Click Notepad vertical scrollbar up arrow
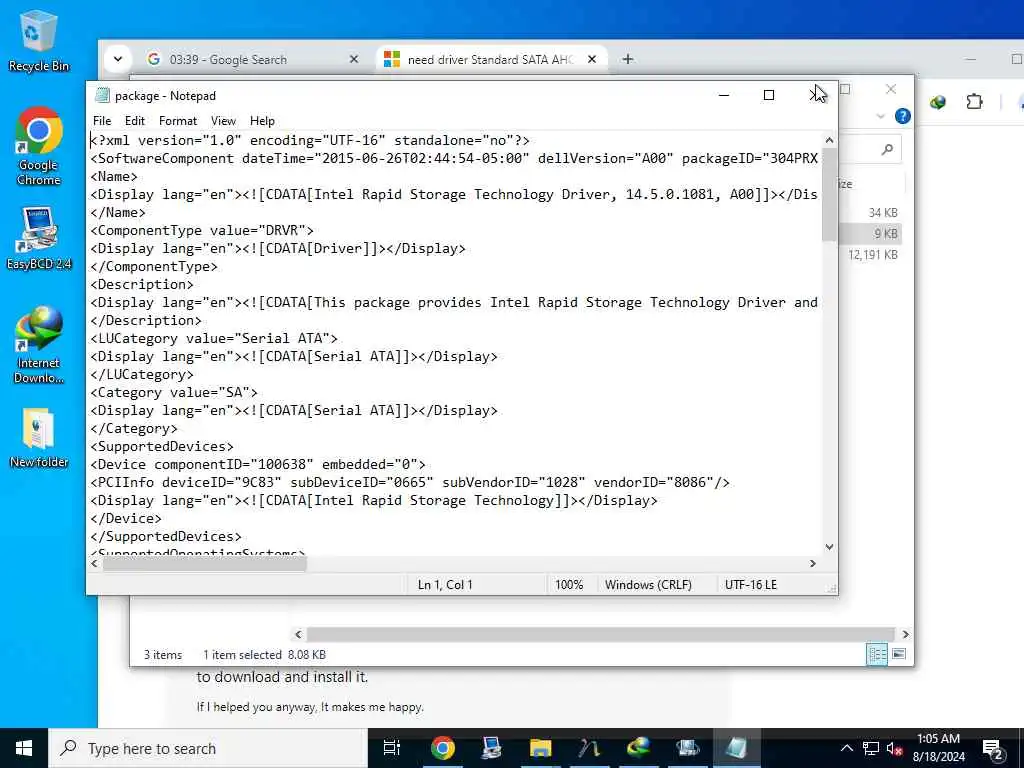The height and width of the screenshot is (768, 1024). pos(829,140)
